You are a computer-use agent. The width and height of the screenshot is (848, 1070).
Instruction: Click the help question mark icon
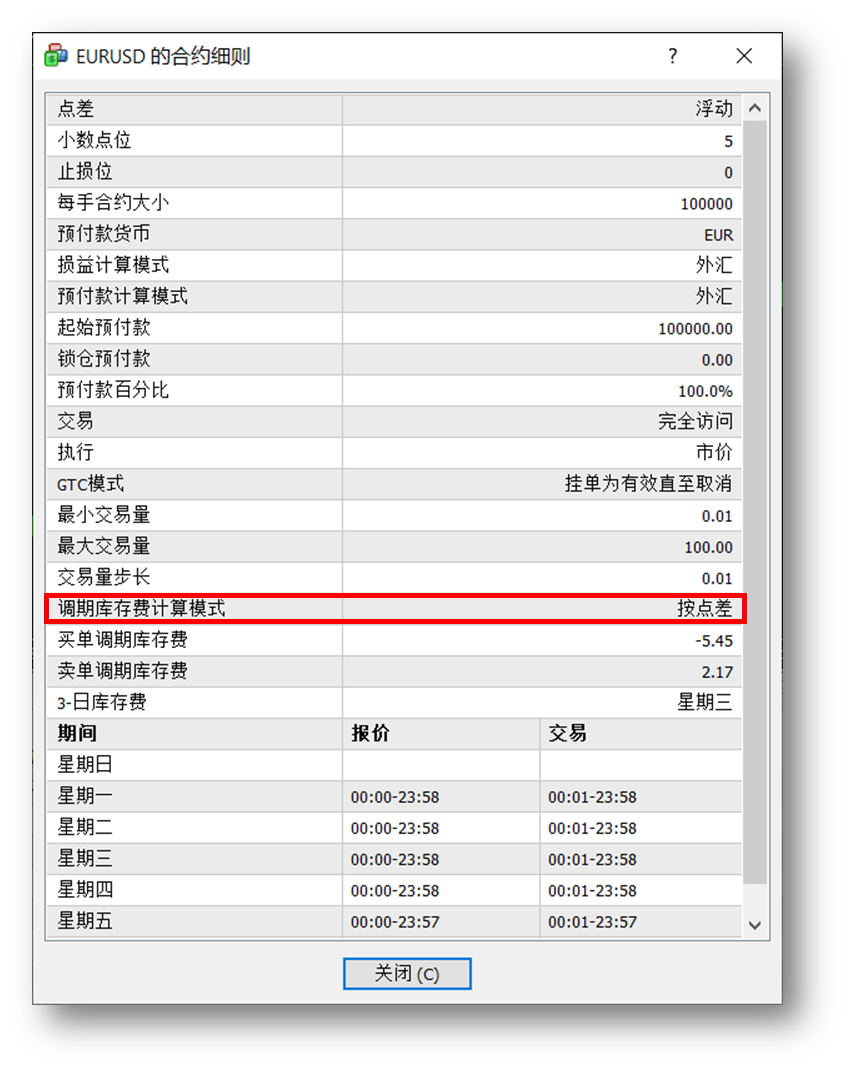point(673,57)
